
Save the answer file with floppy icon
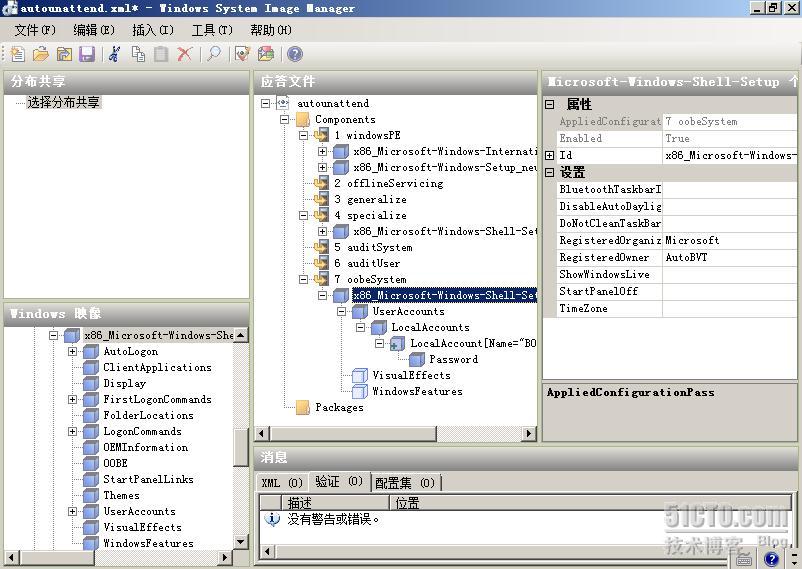point(87,54)
